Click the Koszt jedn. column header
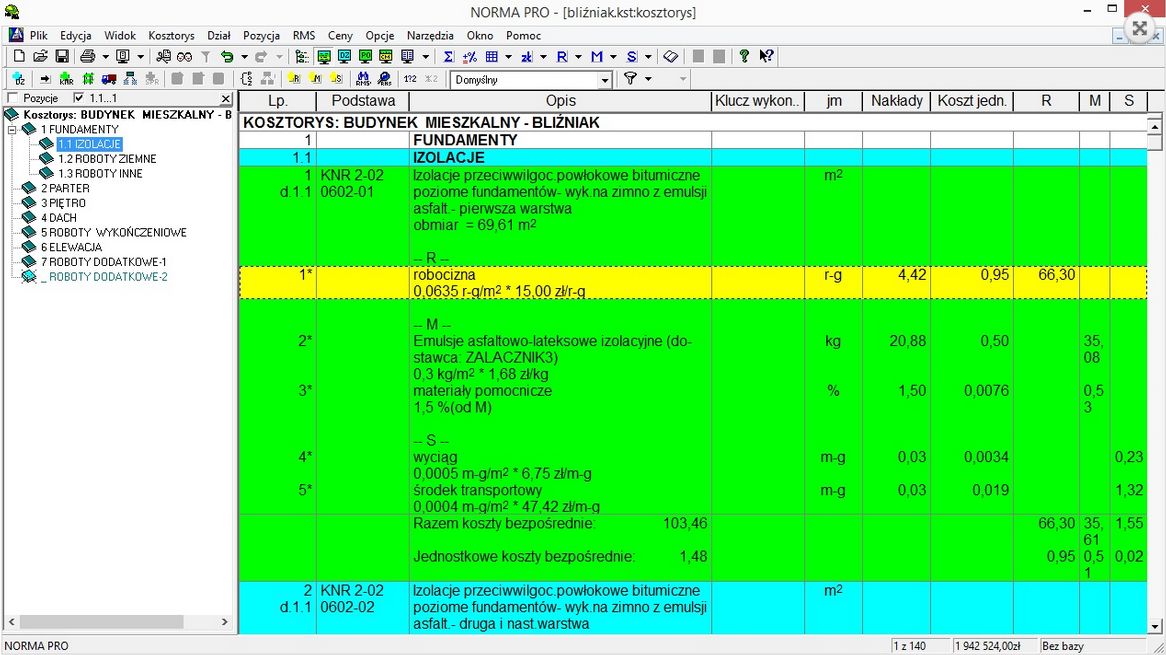The width and height of the screenshot is (1166, 655). click(x=972, y=101)
